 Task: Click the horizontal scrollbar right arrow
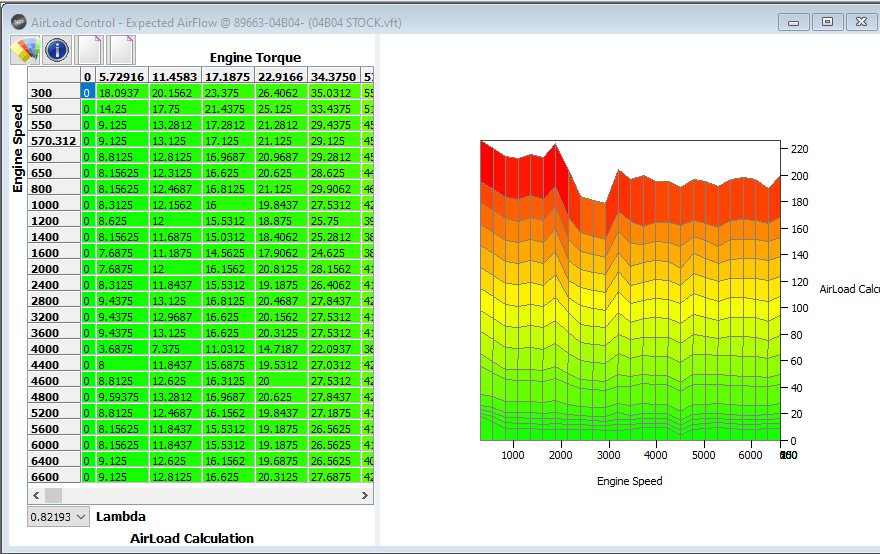[x=365, y=496]
